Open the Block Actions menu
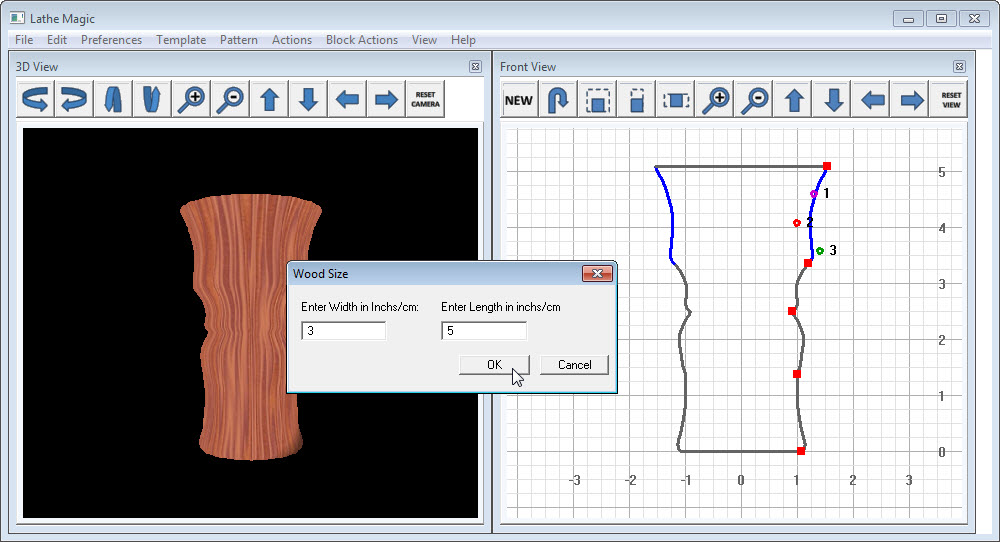The width and height of the screenshot is (1000, 542). pyautogui.click(x=361, y=40)
